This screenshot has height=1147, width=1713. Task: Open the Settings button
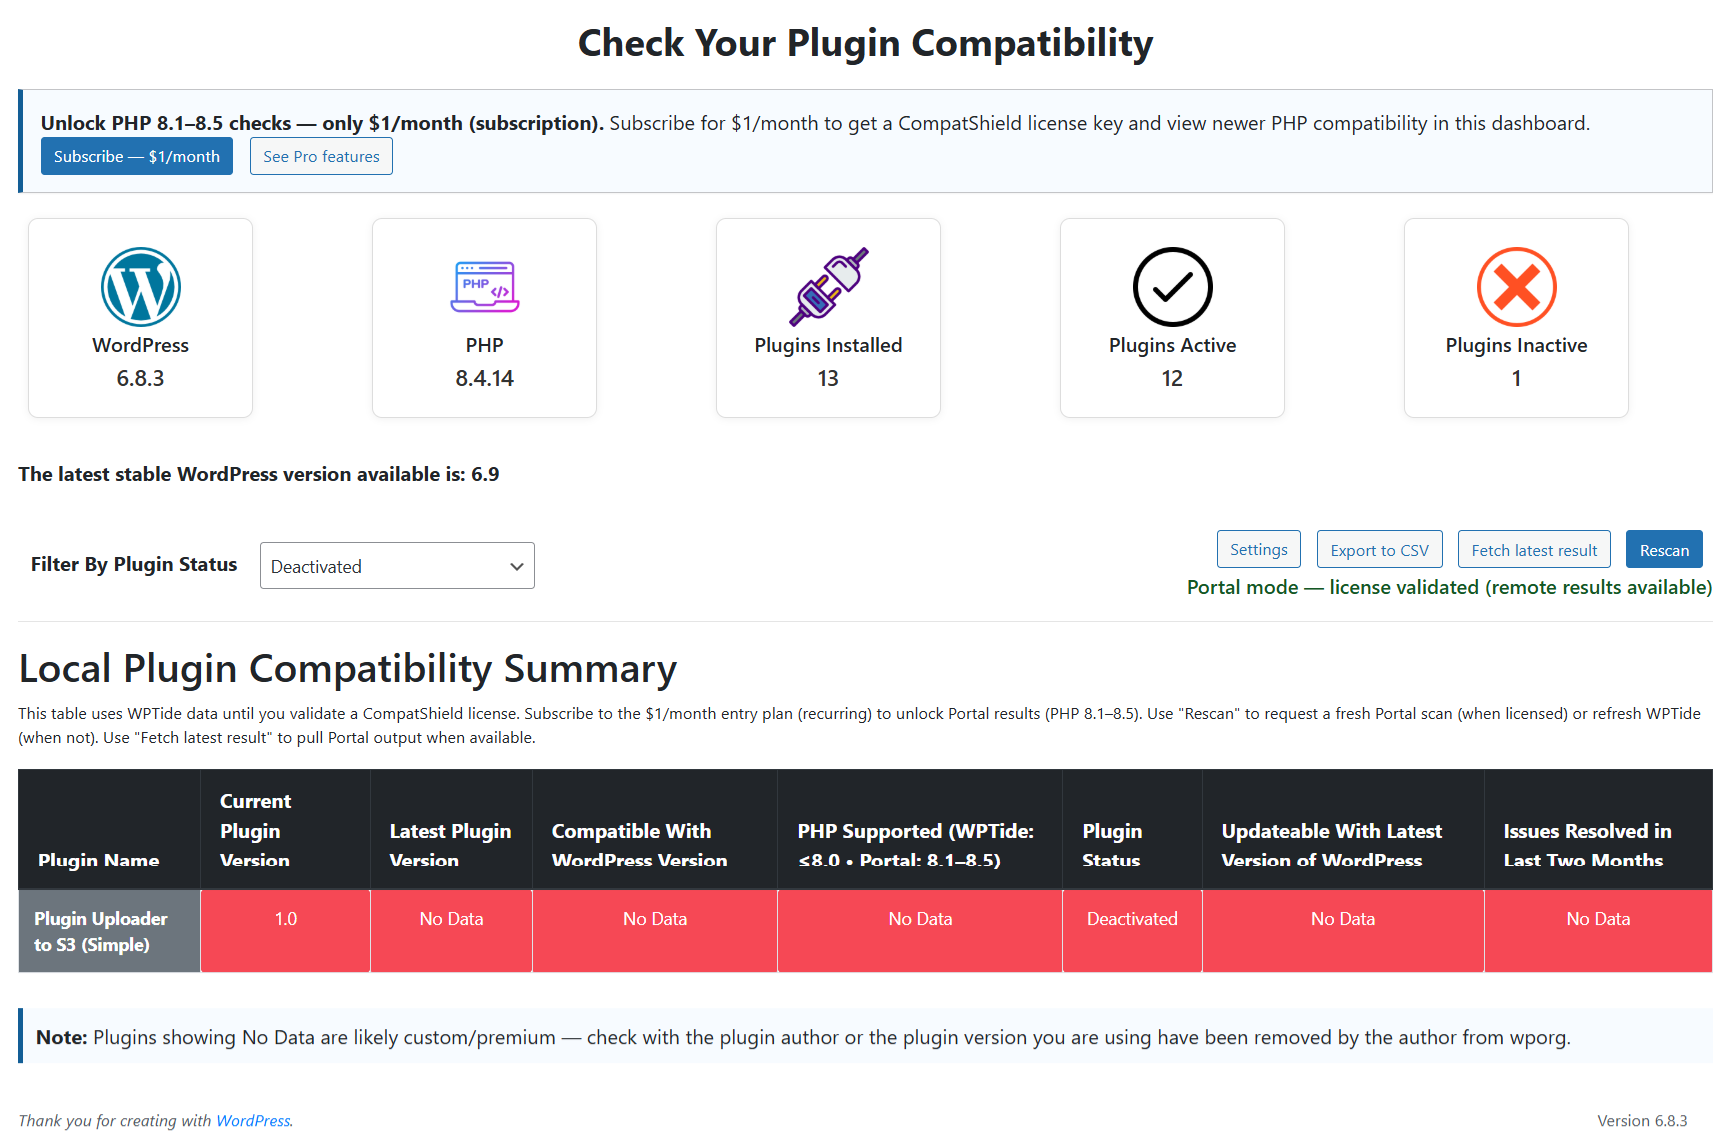pyautogui.click(x=1258, y=550)
